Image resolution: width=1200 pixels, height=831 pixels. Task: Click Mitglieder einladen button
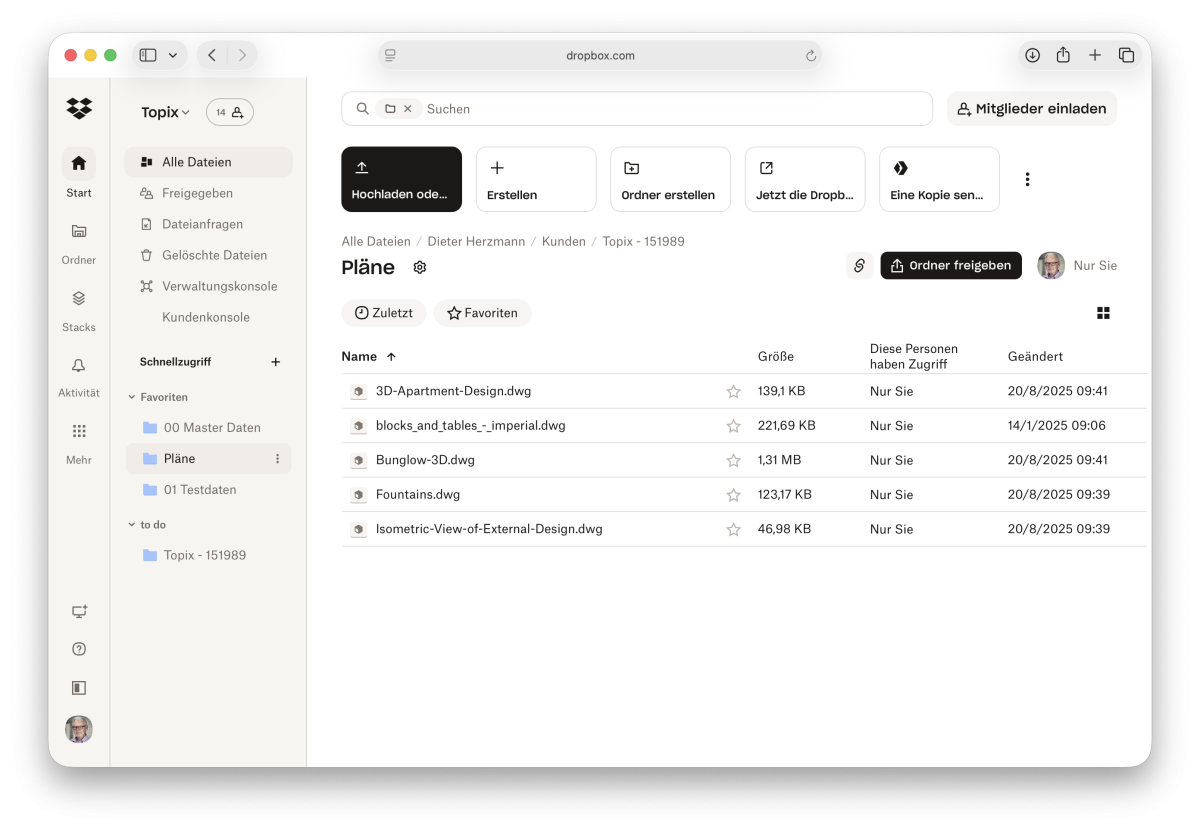click(1032, 109)
